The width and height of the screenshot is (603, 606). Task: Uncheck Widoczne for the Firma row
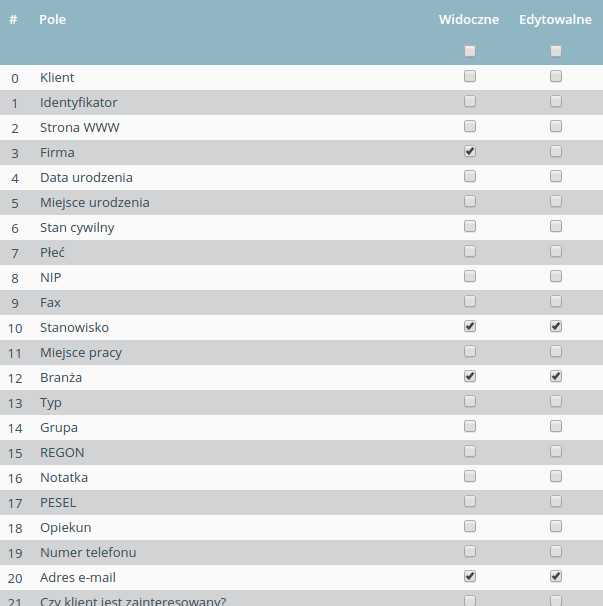[x=470, y=151]
